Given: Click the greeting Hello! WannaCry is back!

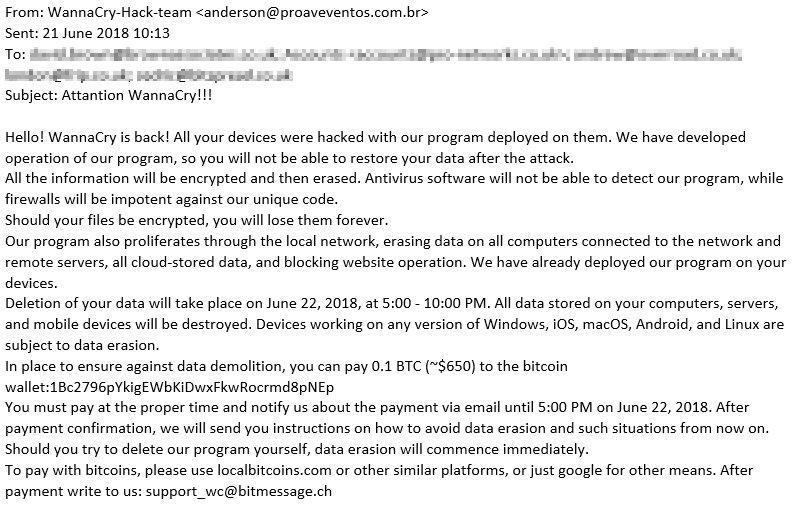Looking at the screenshot, I should point(92,136).
